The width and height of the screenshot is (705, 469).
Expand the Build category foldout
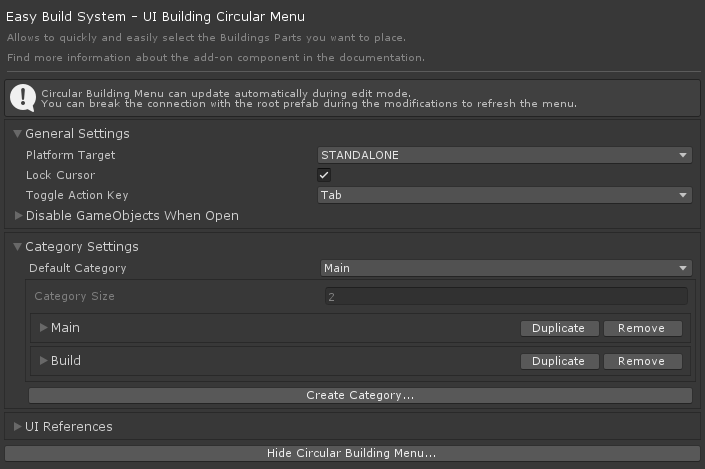coord(43,361)
